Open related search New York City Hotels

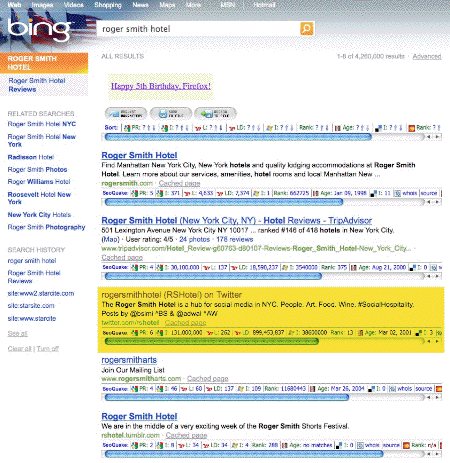pyautogui.click(x=39, y=215)
